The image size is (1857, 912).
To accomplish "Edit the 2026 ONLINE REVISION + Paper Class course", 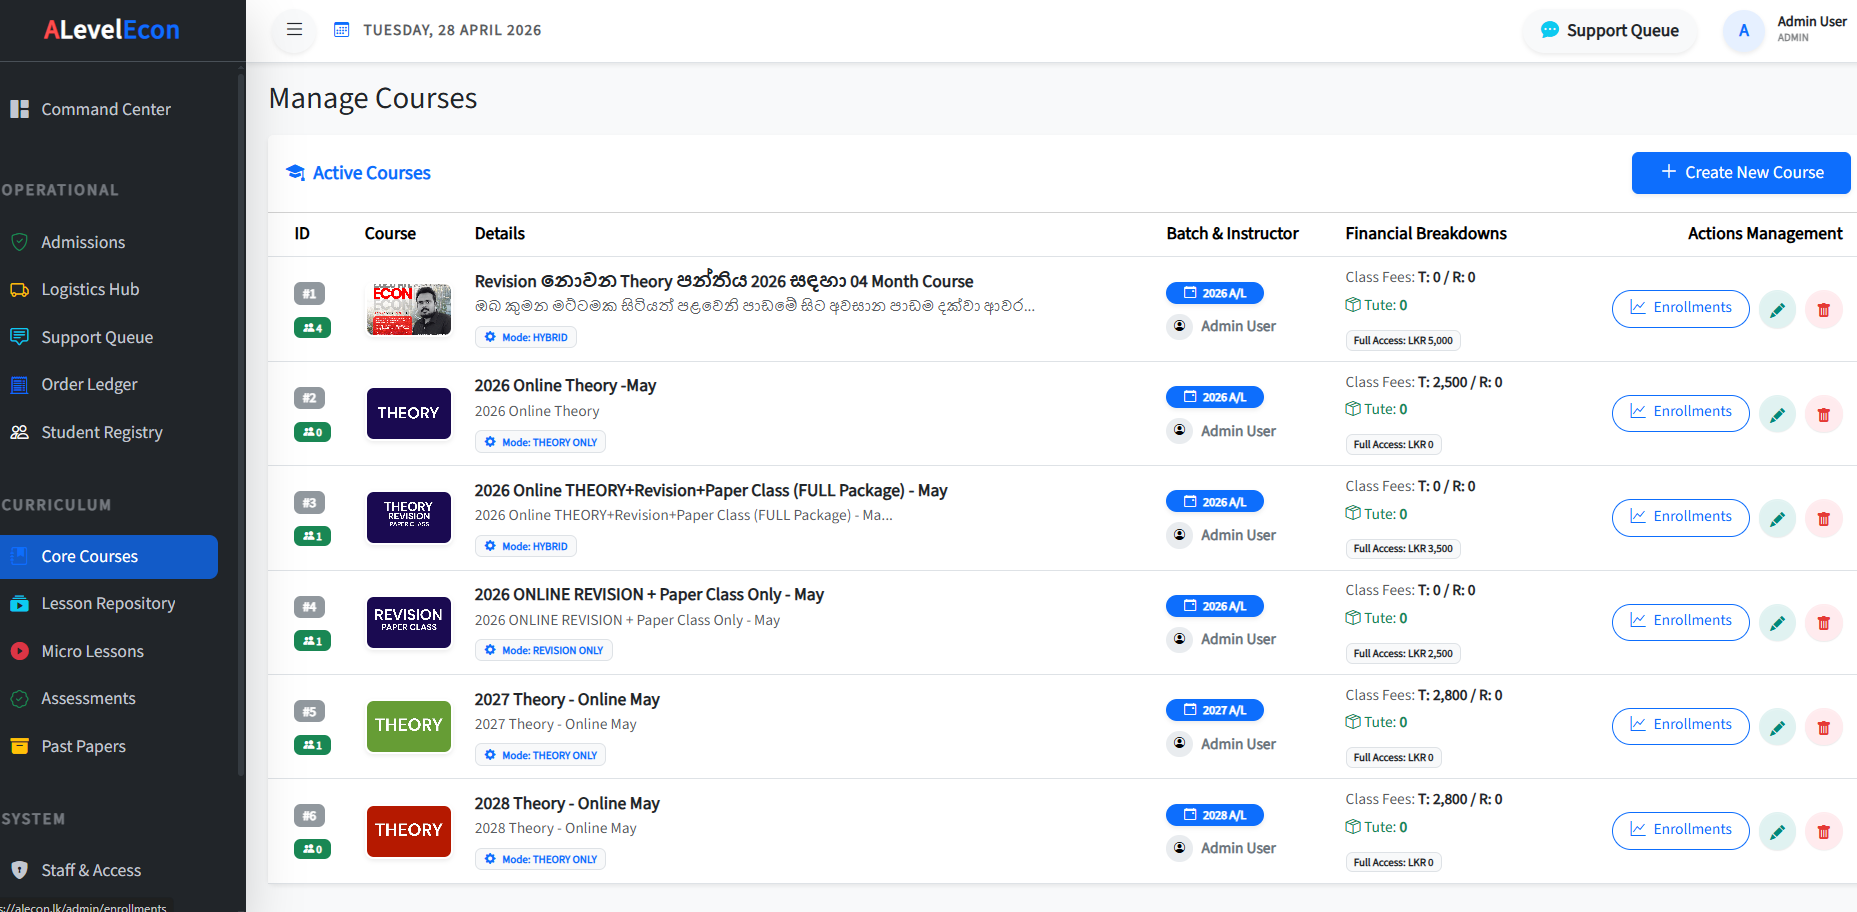I will coord(1777,622).
